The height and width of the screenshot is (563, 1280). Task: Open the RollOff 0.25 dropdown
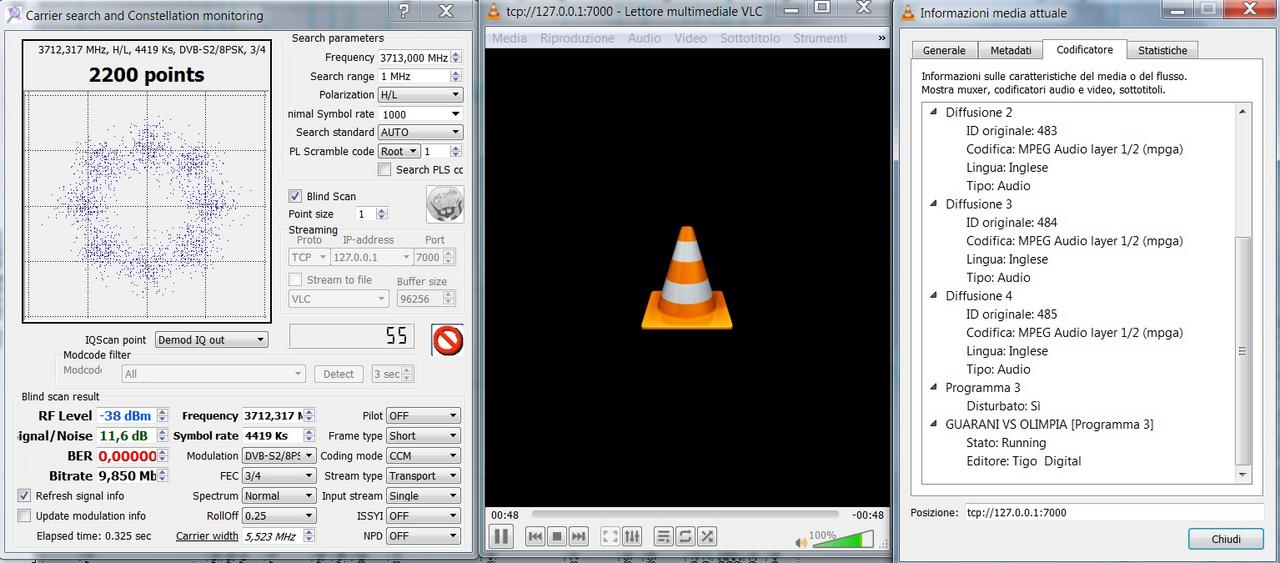[x=279, y=516]
